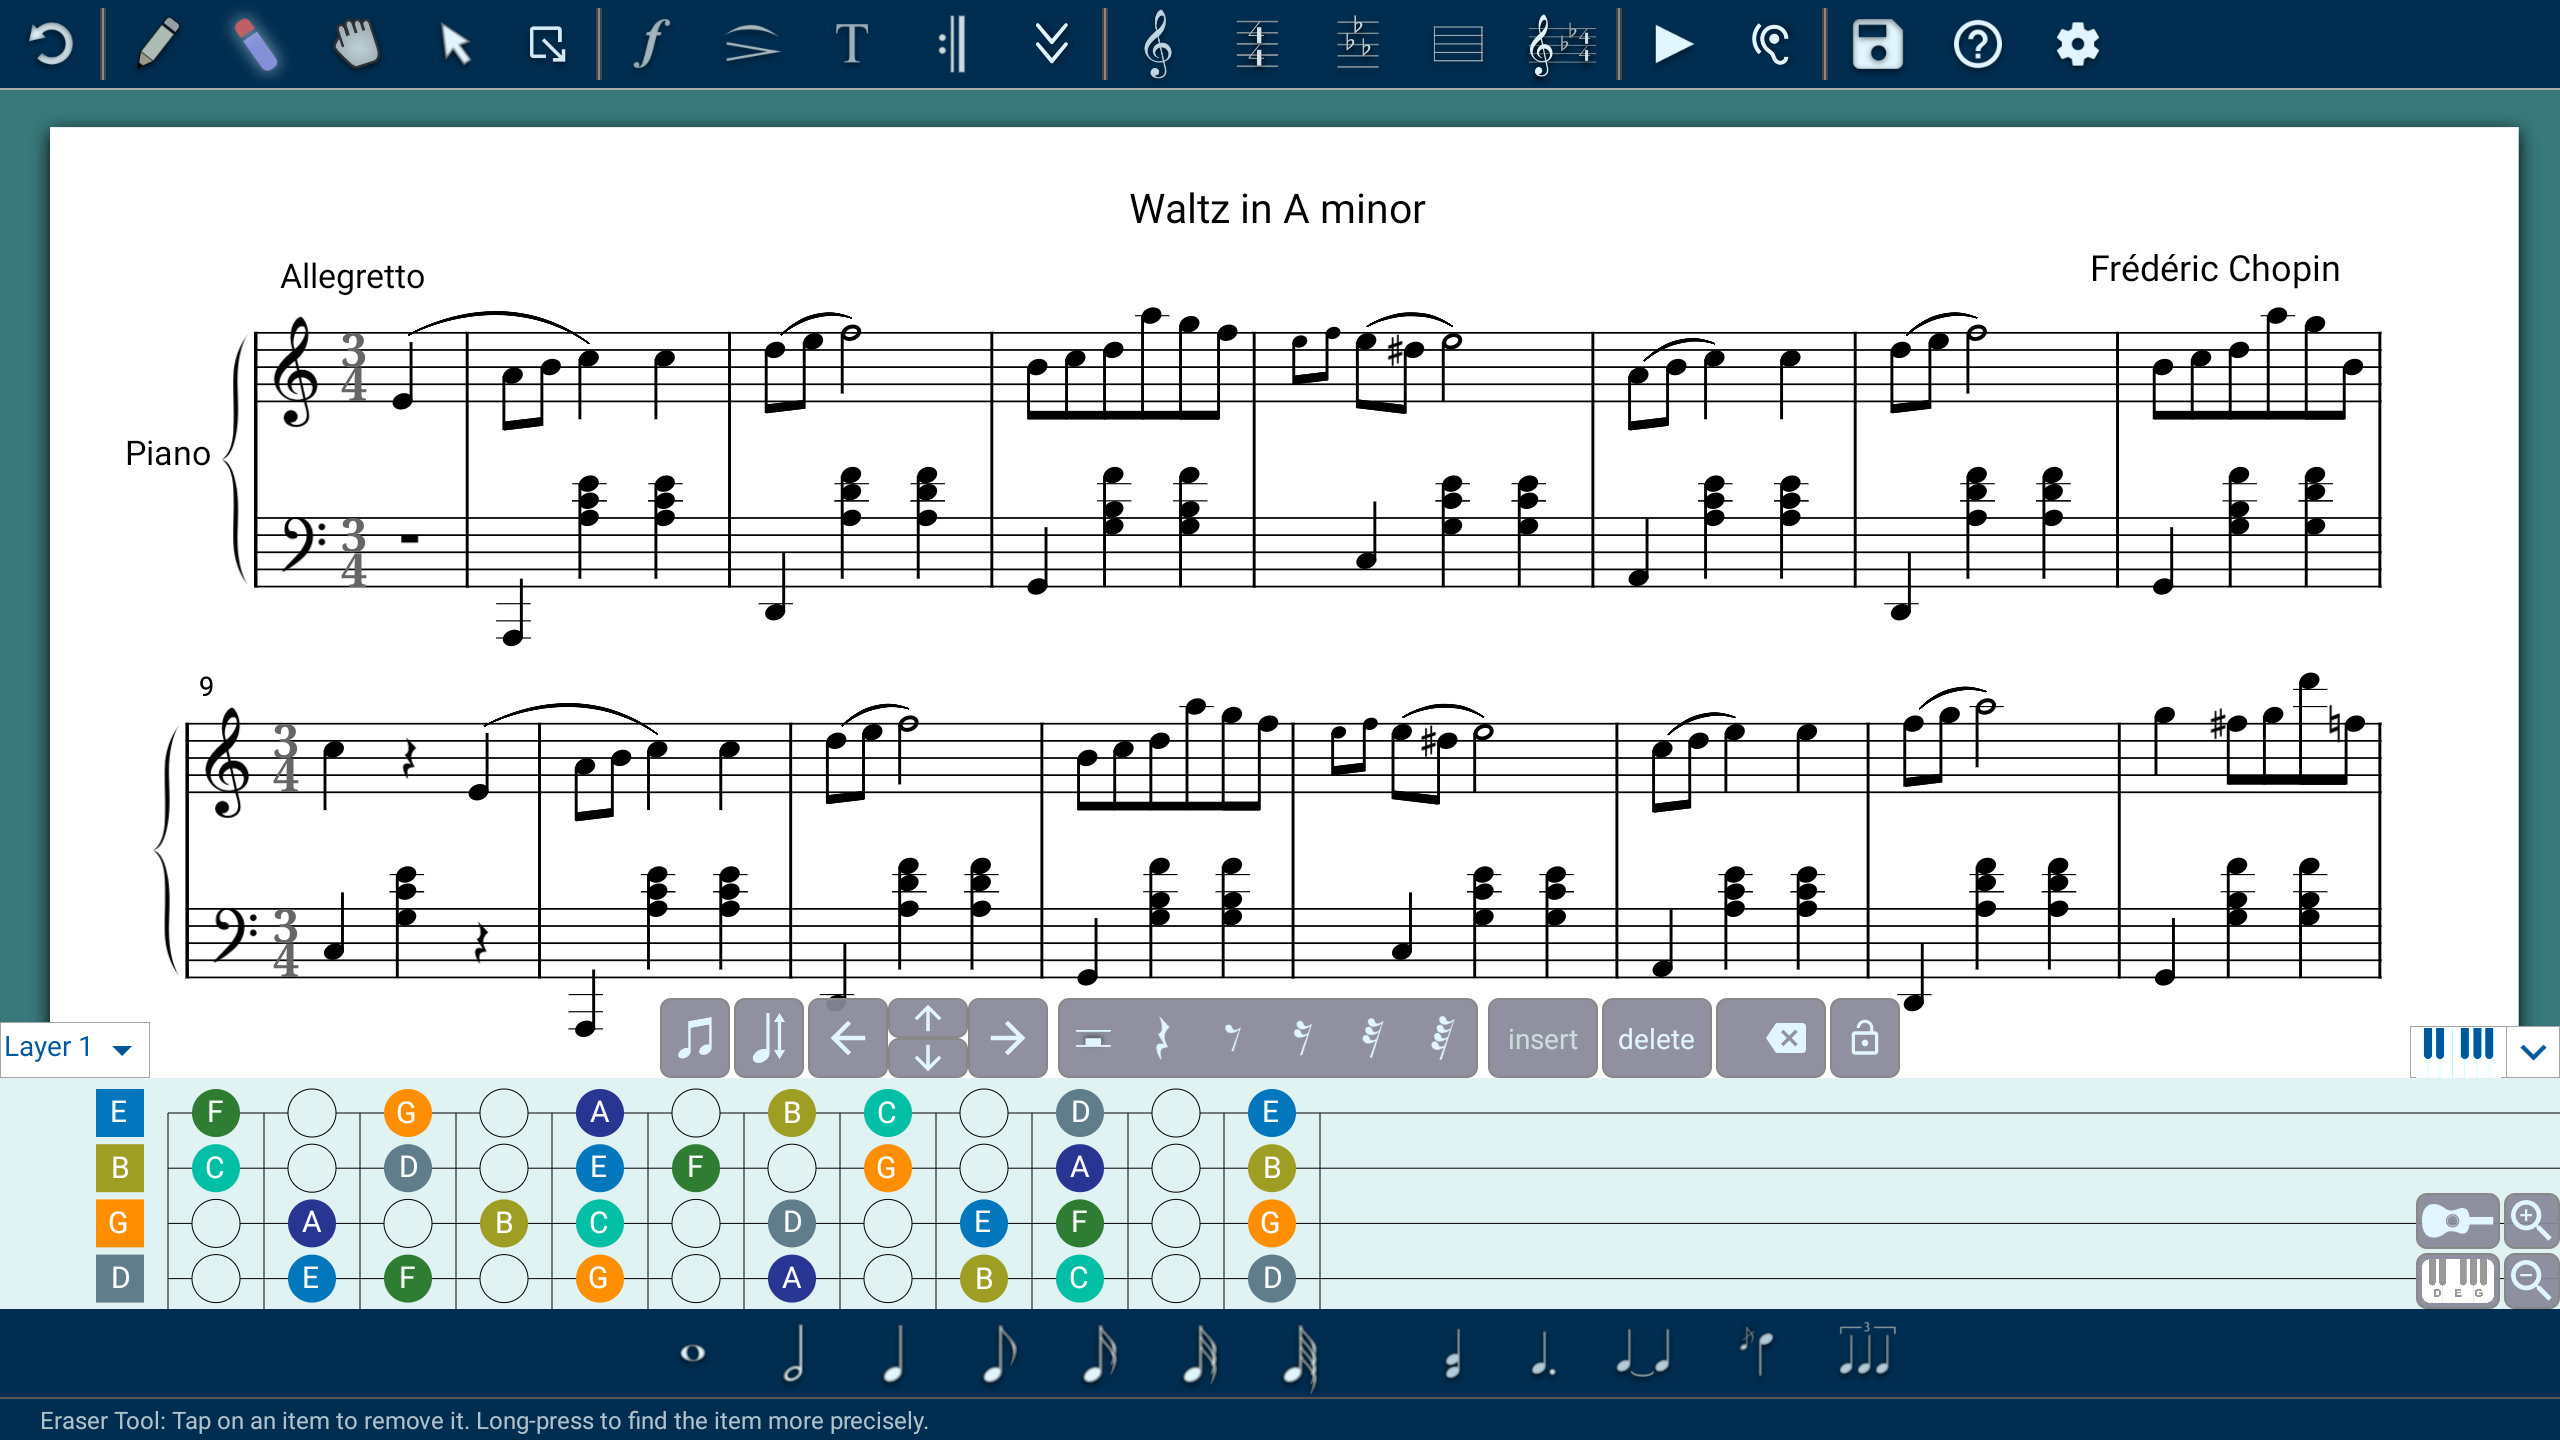Toggle tied notes
The height and width of the screenshot is (1440, 2560).
[1643, 1353]
